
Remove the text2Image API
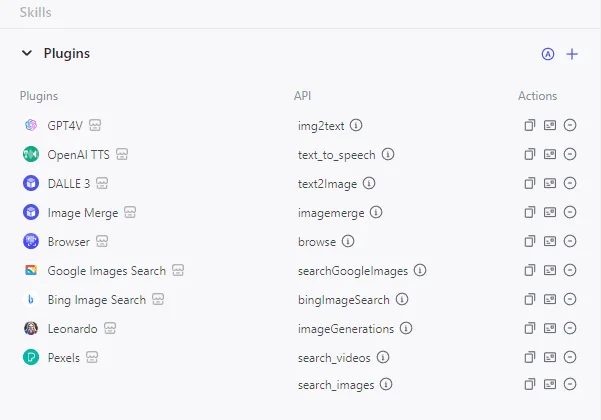click(570, 183)
